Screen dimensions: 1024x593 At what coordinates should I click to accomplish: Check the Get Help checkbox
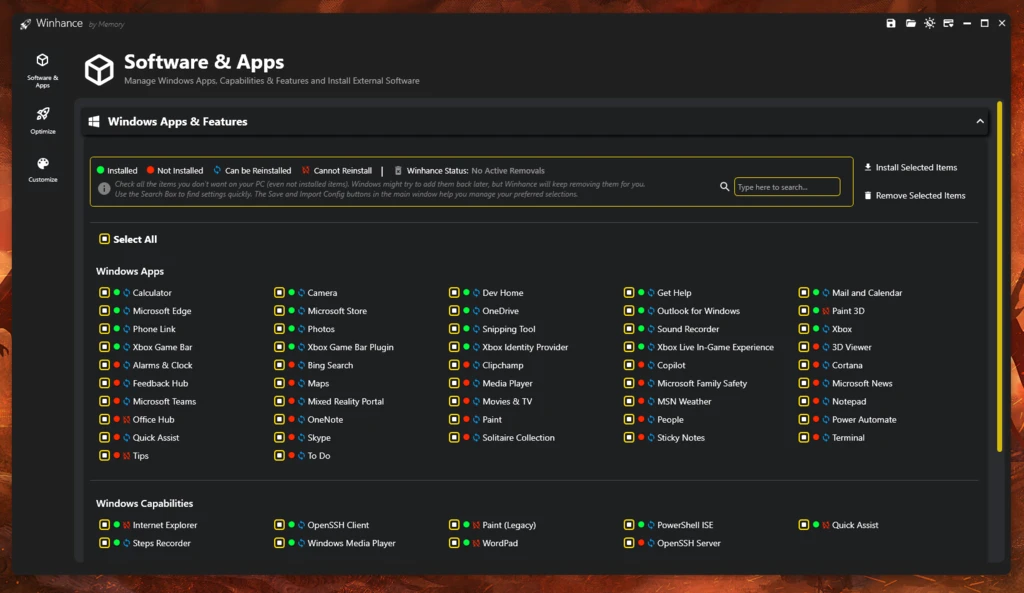[x=629, y=293]
